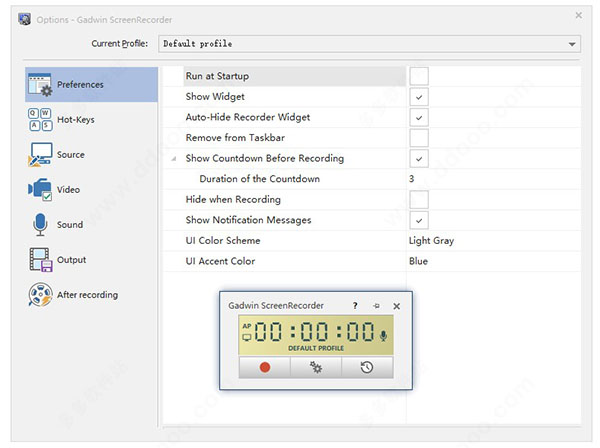
Task: Select the Sound settings section
Action: [91, 225]
